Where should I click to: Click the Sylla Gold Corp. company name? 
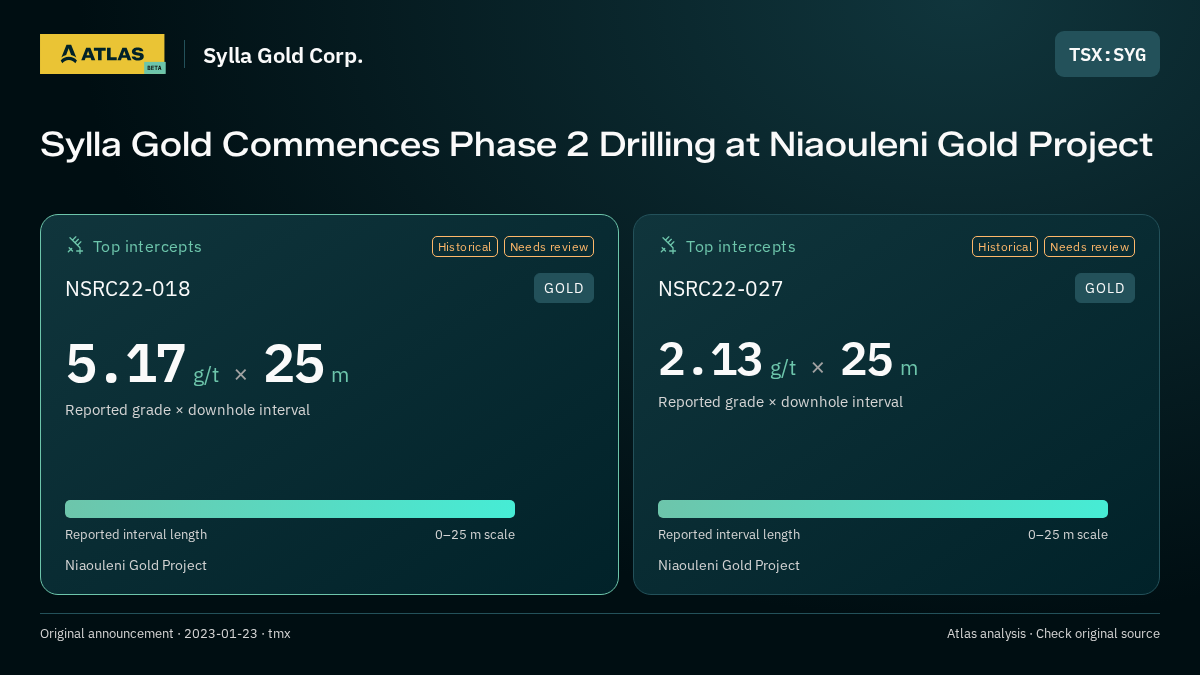click(x=283, y=55)
